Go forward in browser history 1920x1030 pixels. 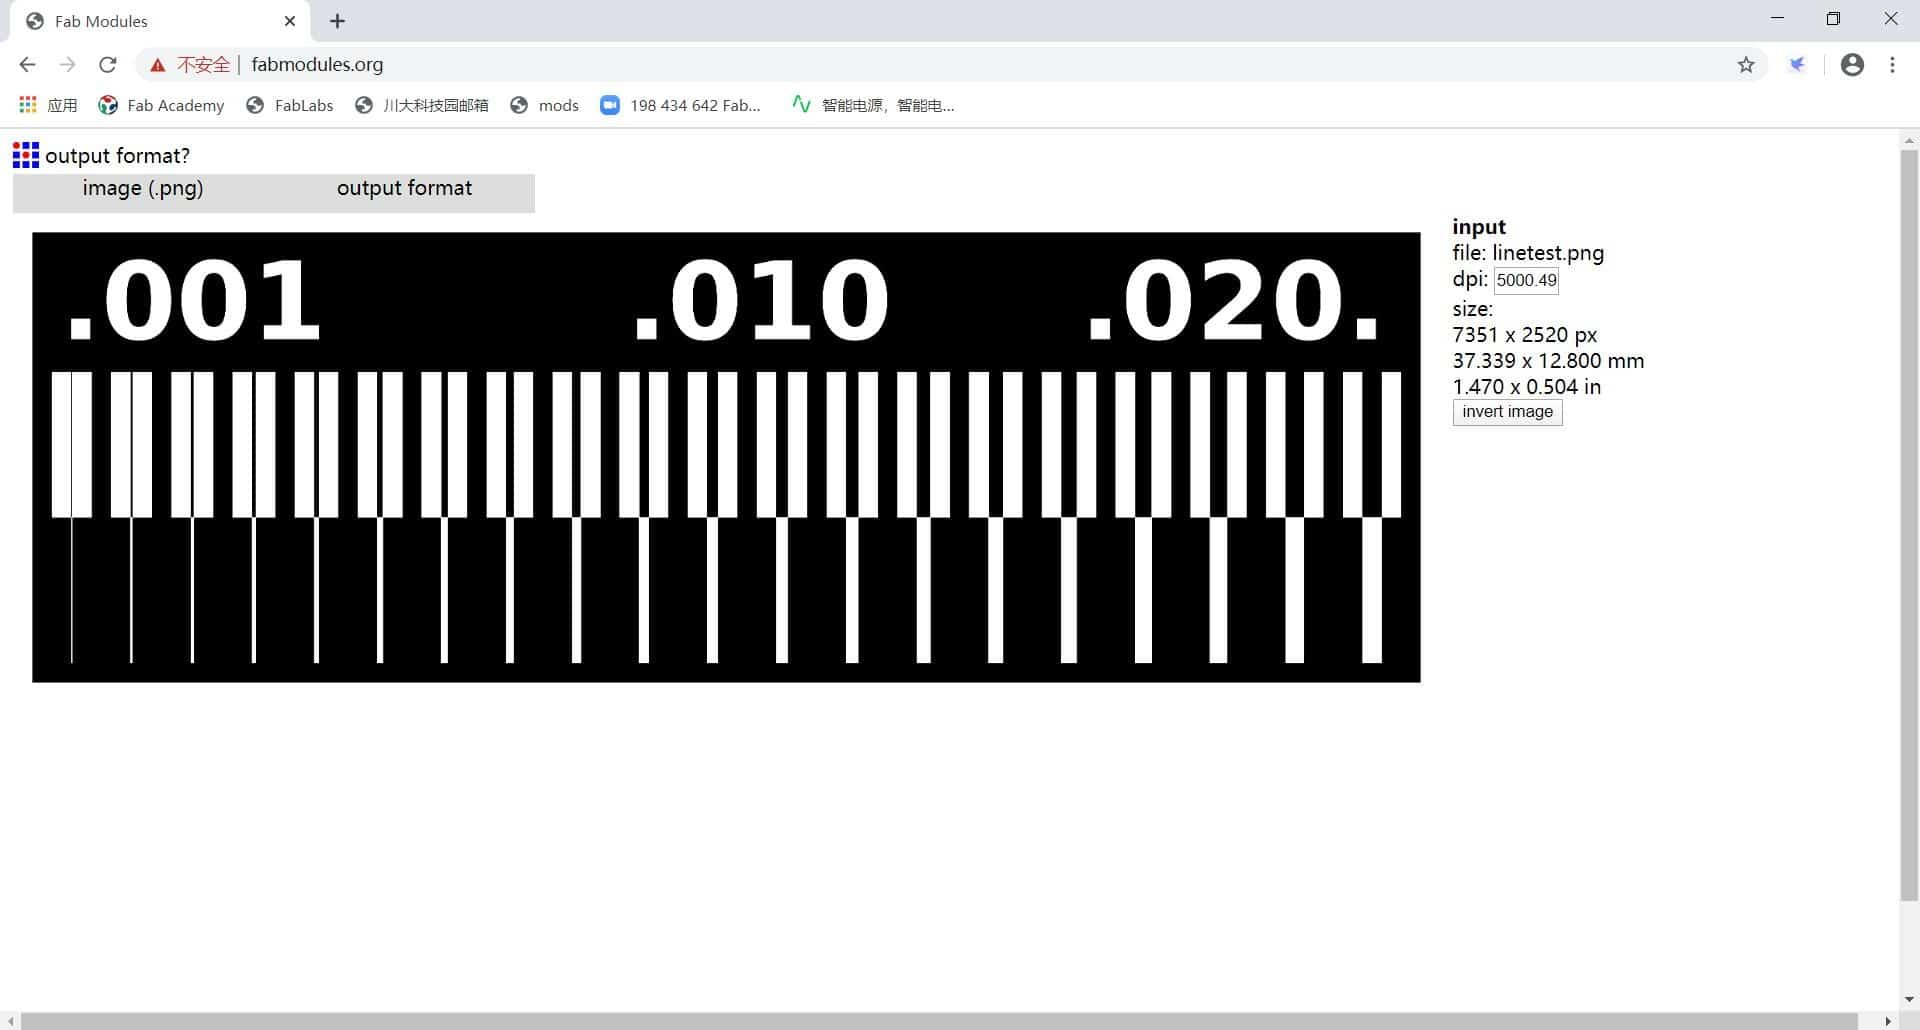click(67, 64)
